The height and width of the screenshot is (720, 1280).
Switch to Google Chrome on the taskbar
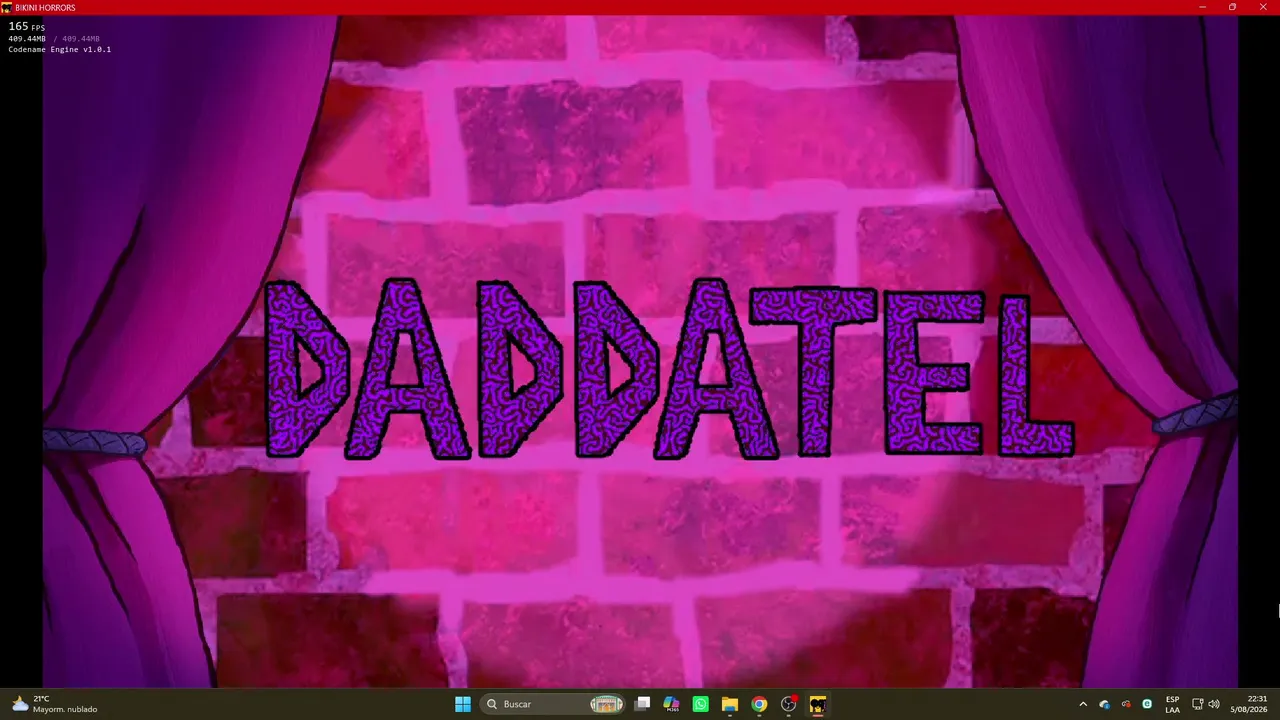pos(759,704)
